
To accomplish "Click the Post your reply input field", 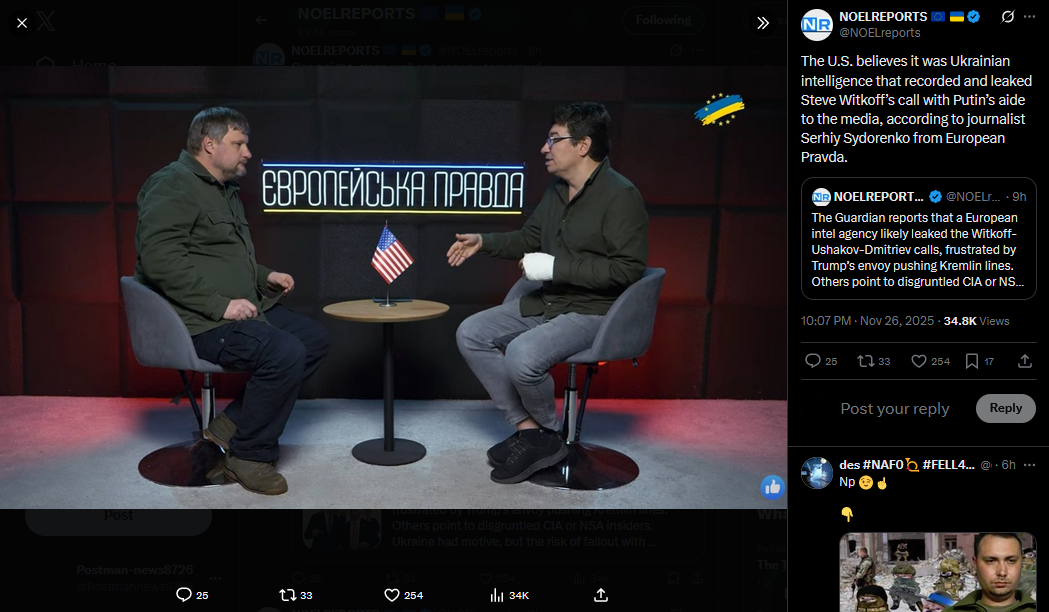I will [894, 409].
